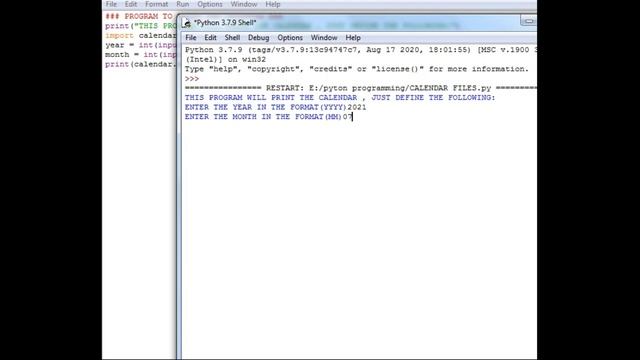Open the Window menu in the editor window
This screenshot has width=640, height=360.
coord(244,4)
